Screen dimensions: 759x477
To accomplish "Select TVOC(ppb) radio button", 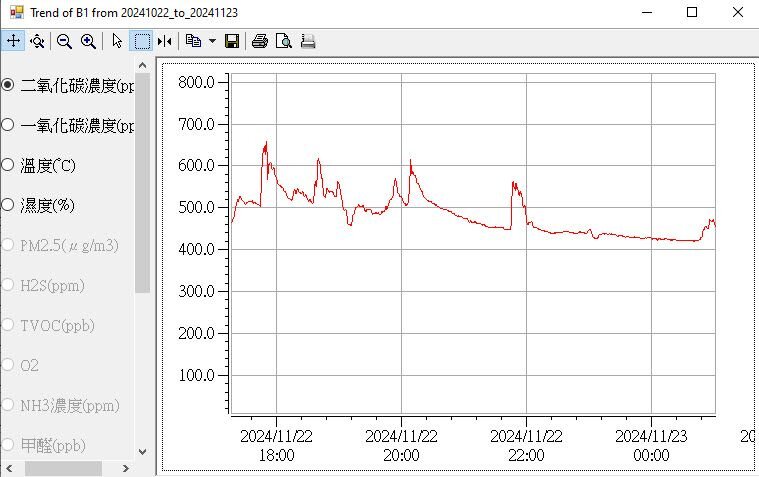I will tap(8, 325).
